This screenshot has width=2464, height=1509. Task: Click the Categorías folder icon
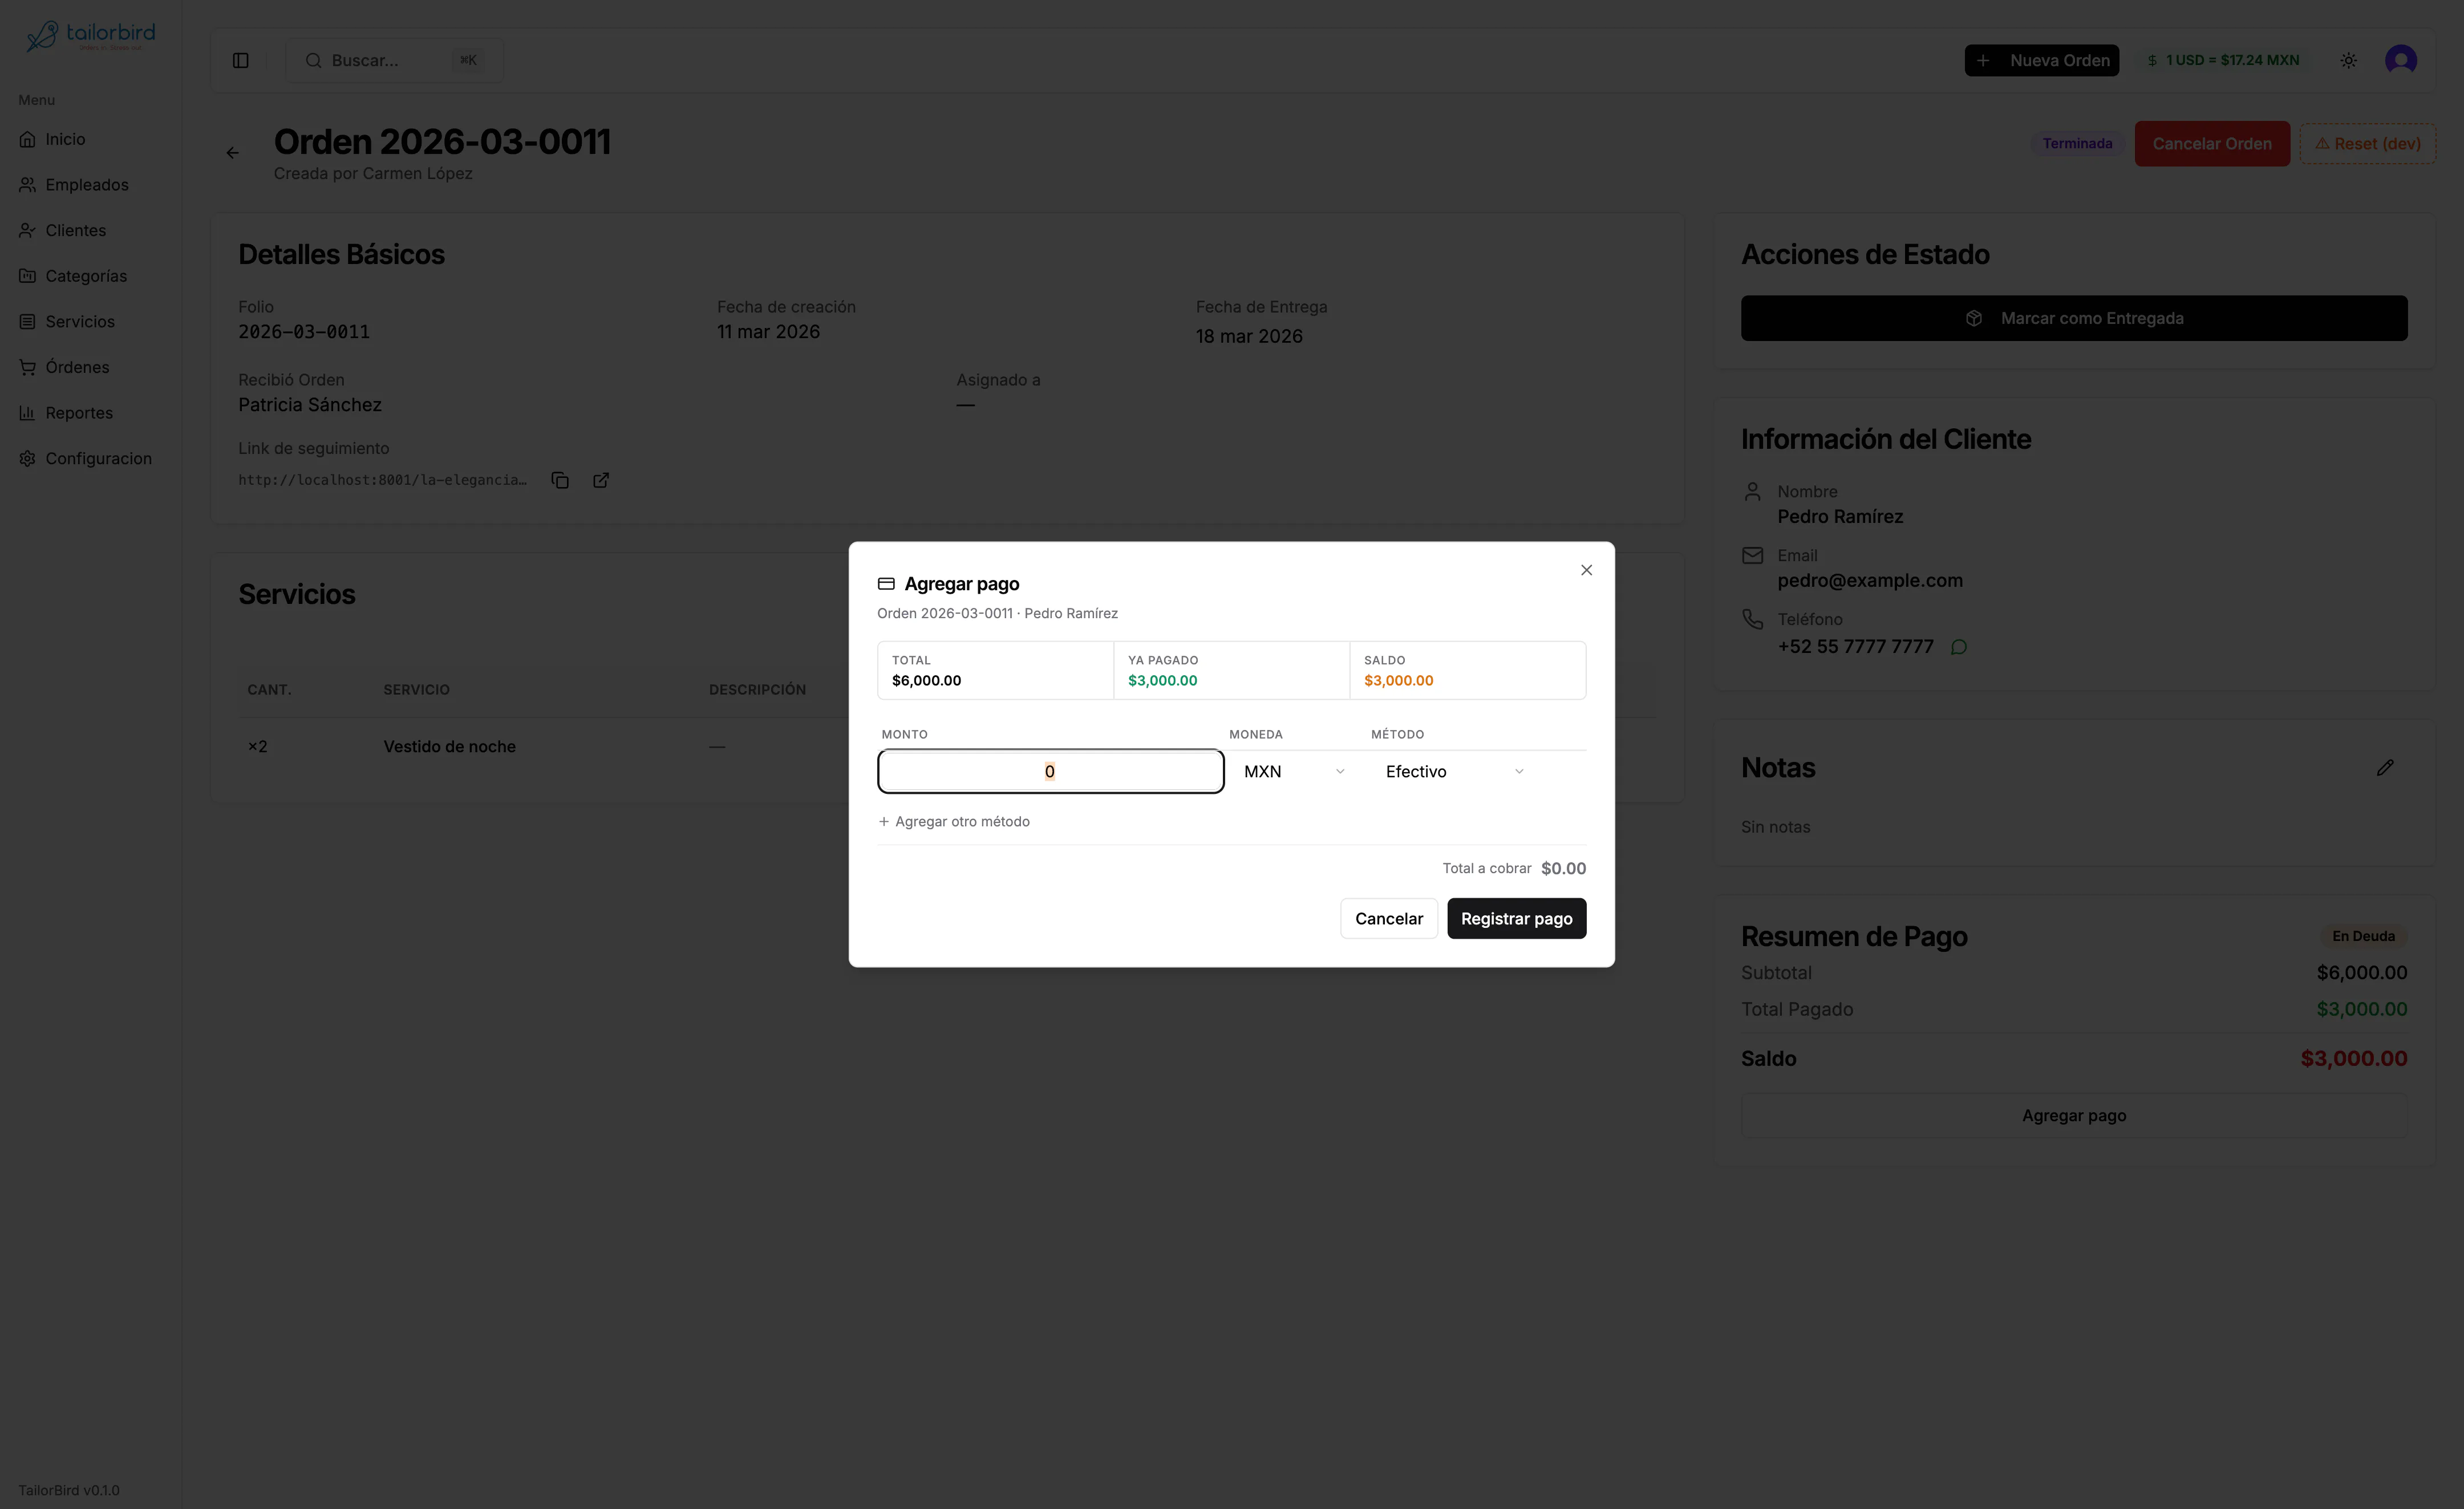click(x=28, y=276)
